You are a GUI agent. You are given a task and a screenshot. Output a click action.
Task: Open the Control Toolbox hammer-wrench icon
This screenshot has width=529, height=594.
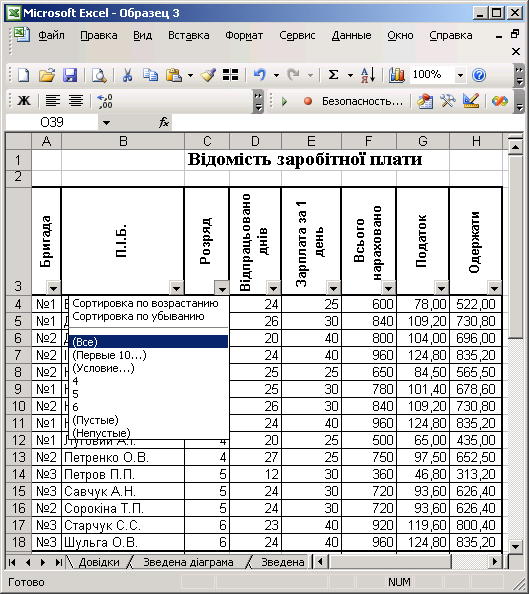click(x=448, y=101)
